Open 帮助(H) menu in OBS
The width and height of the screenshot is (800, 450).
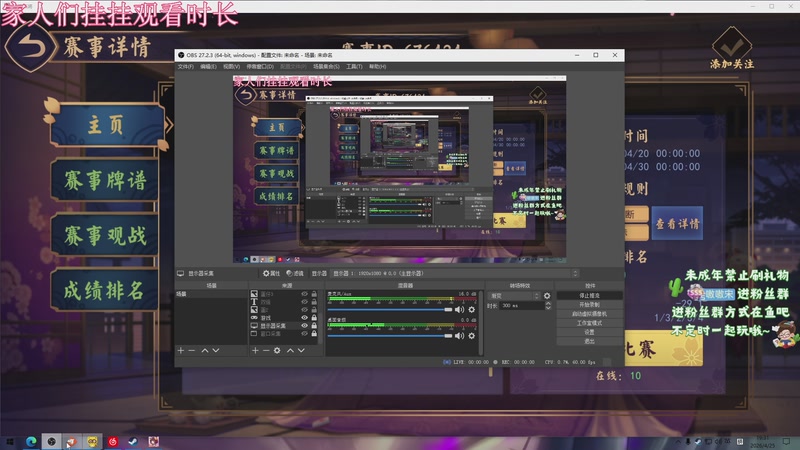[x=378, y=67]
